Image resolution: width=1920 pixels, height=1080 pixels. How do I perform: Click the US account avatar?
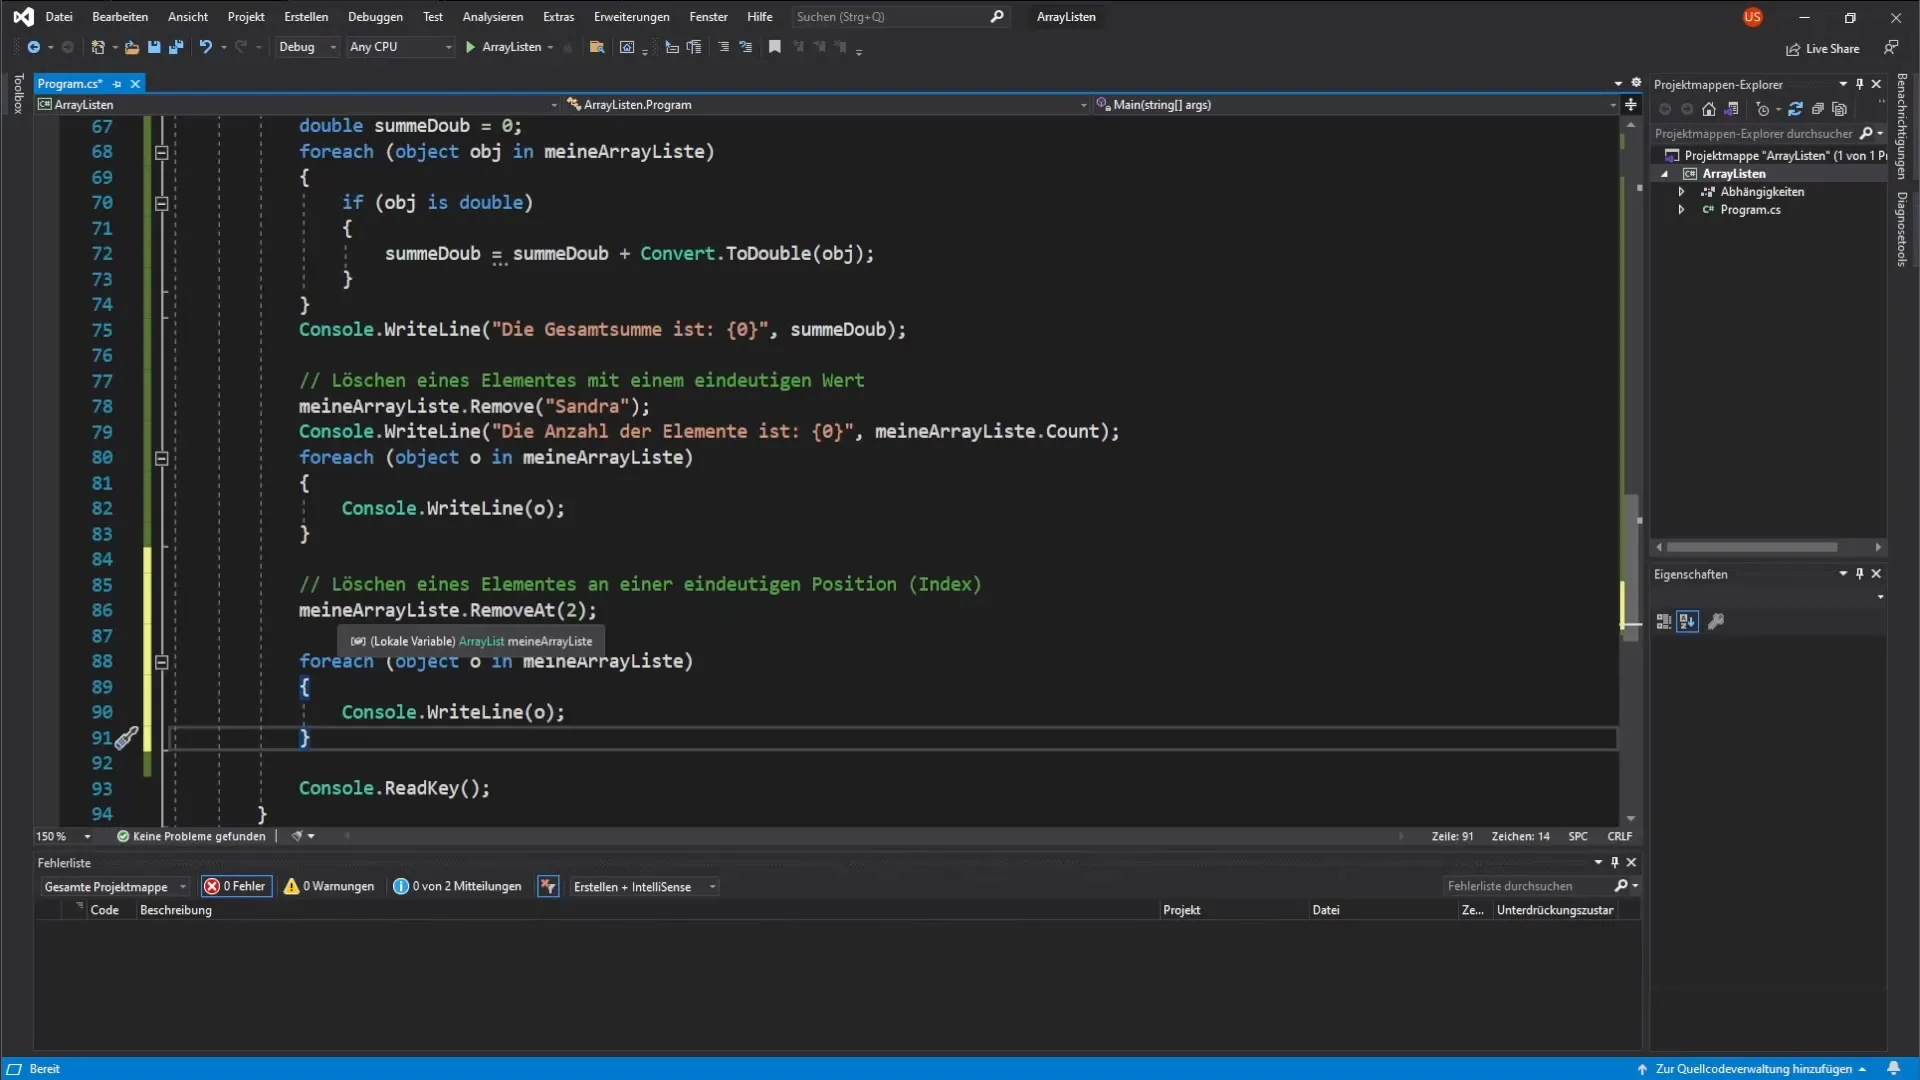coord(1752,17)
